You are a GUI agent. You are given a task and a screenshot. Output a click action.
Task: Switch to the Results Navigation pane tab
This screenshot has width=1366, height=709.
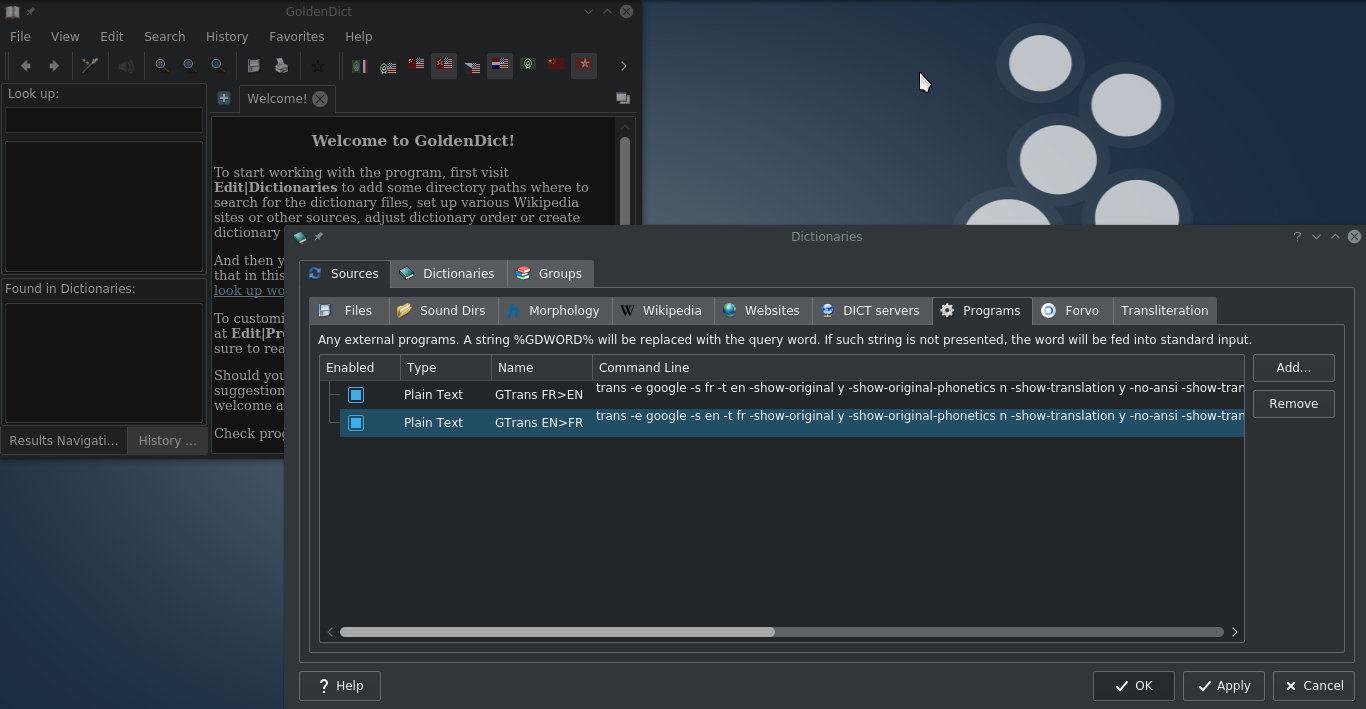[x=63, y=440]
